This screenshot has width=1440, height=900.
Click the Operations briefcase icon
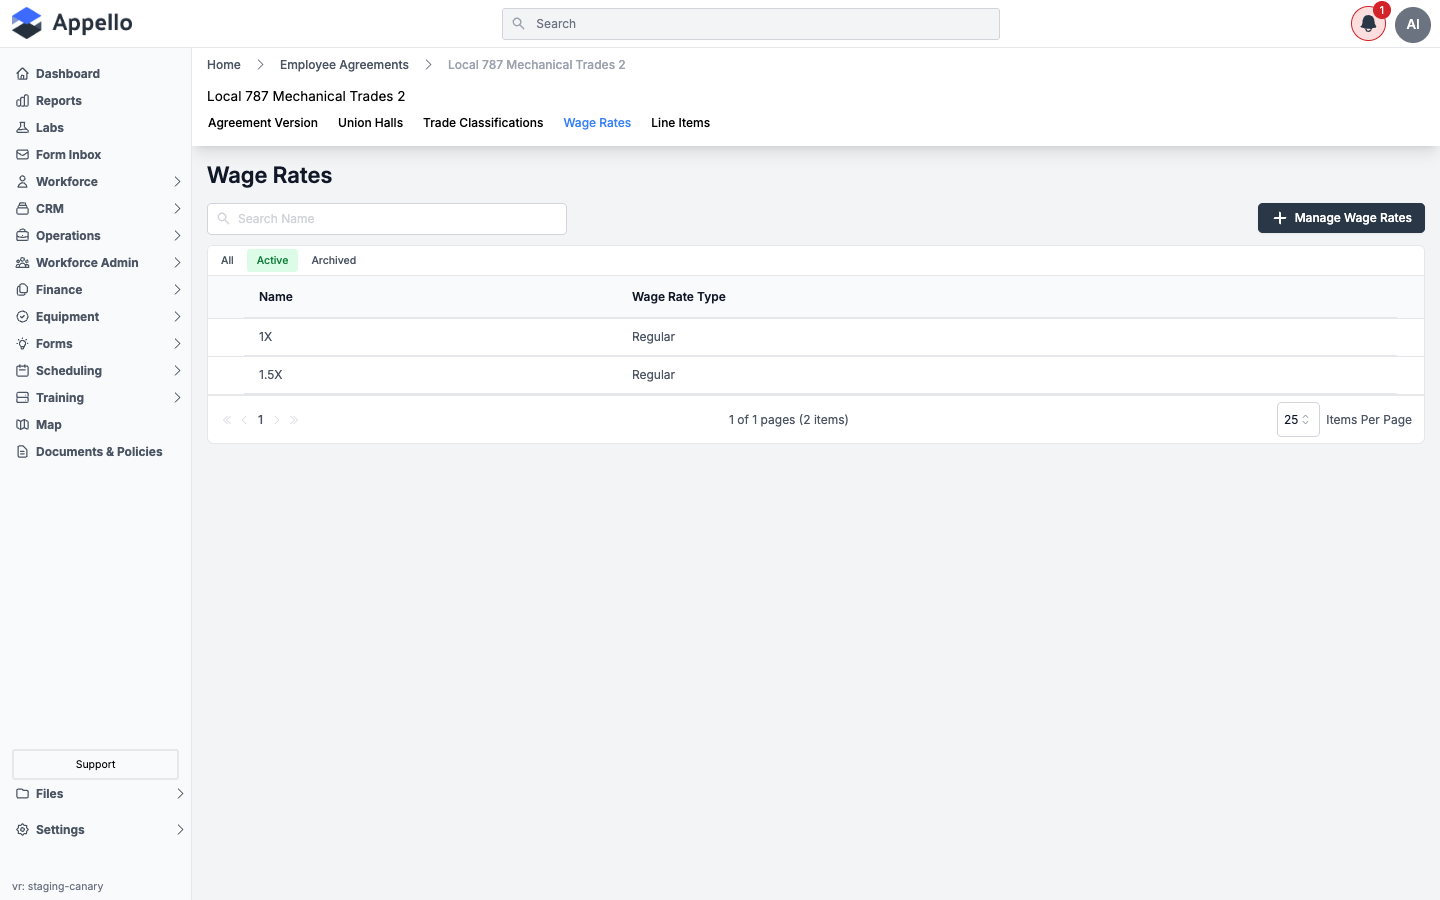22,236
